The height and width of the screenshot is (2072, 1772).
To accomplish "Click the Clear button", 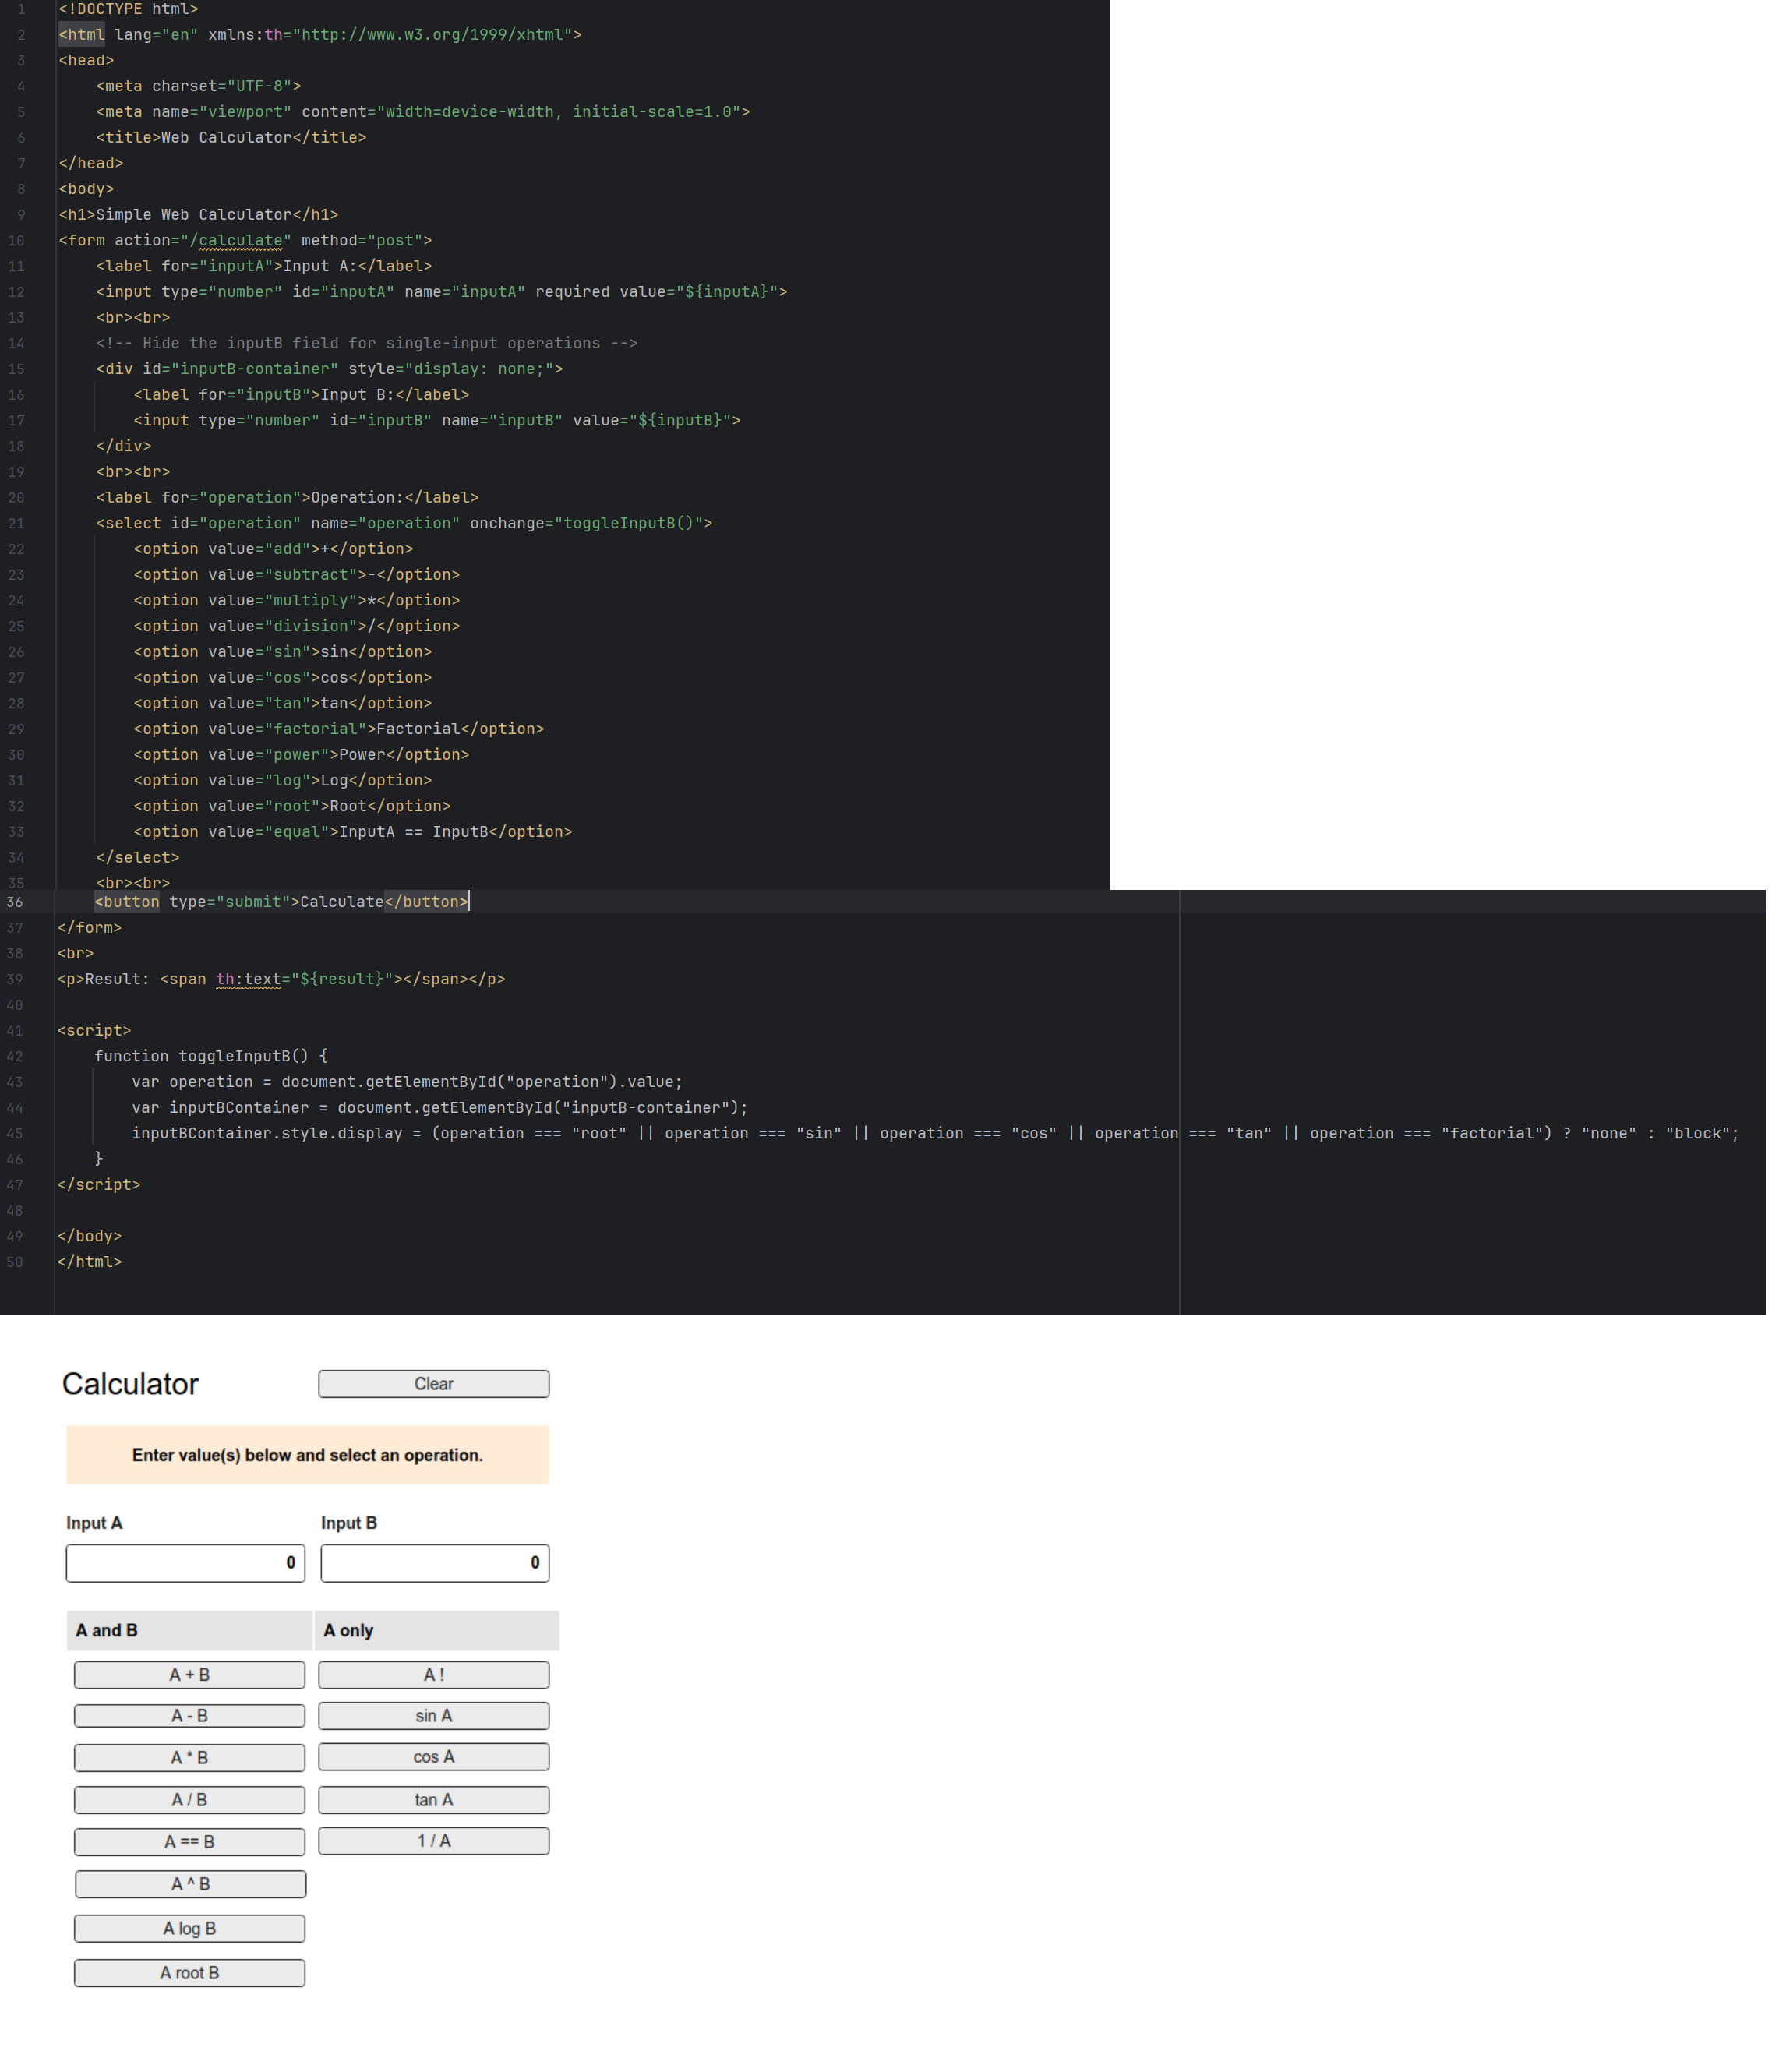I will point(433,1384).
